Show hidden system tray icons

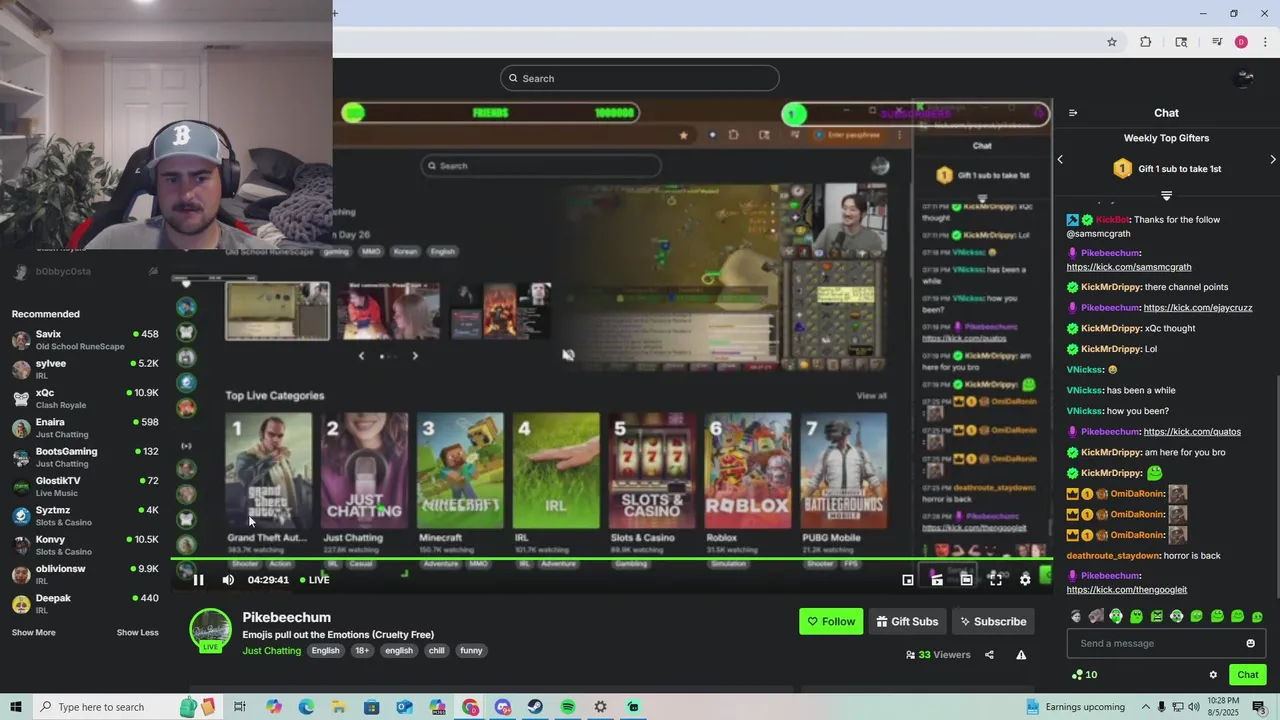click(x=1144, y=707)
